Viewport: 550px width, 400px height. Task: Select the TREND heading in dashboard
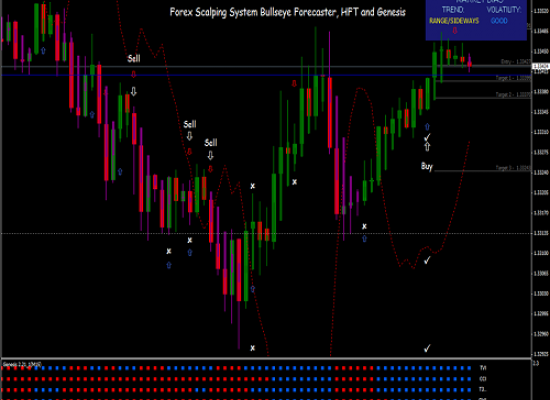coord(453,9)
